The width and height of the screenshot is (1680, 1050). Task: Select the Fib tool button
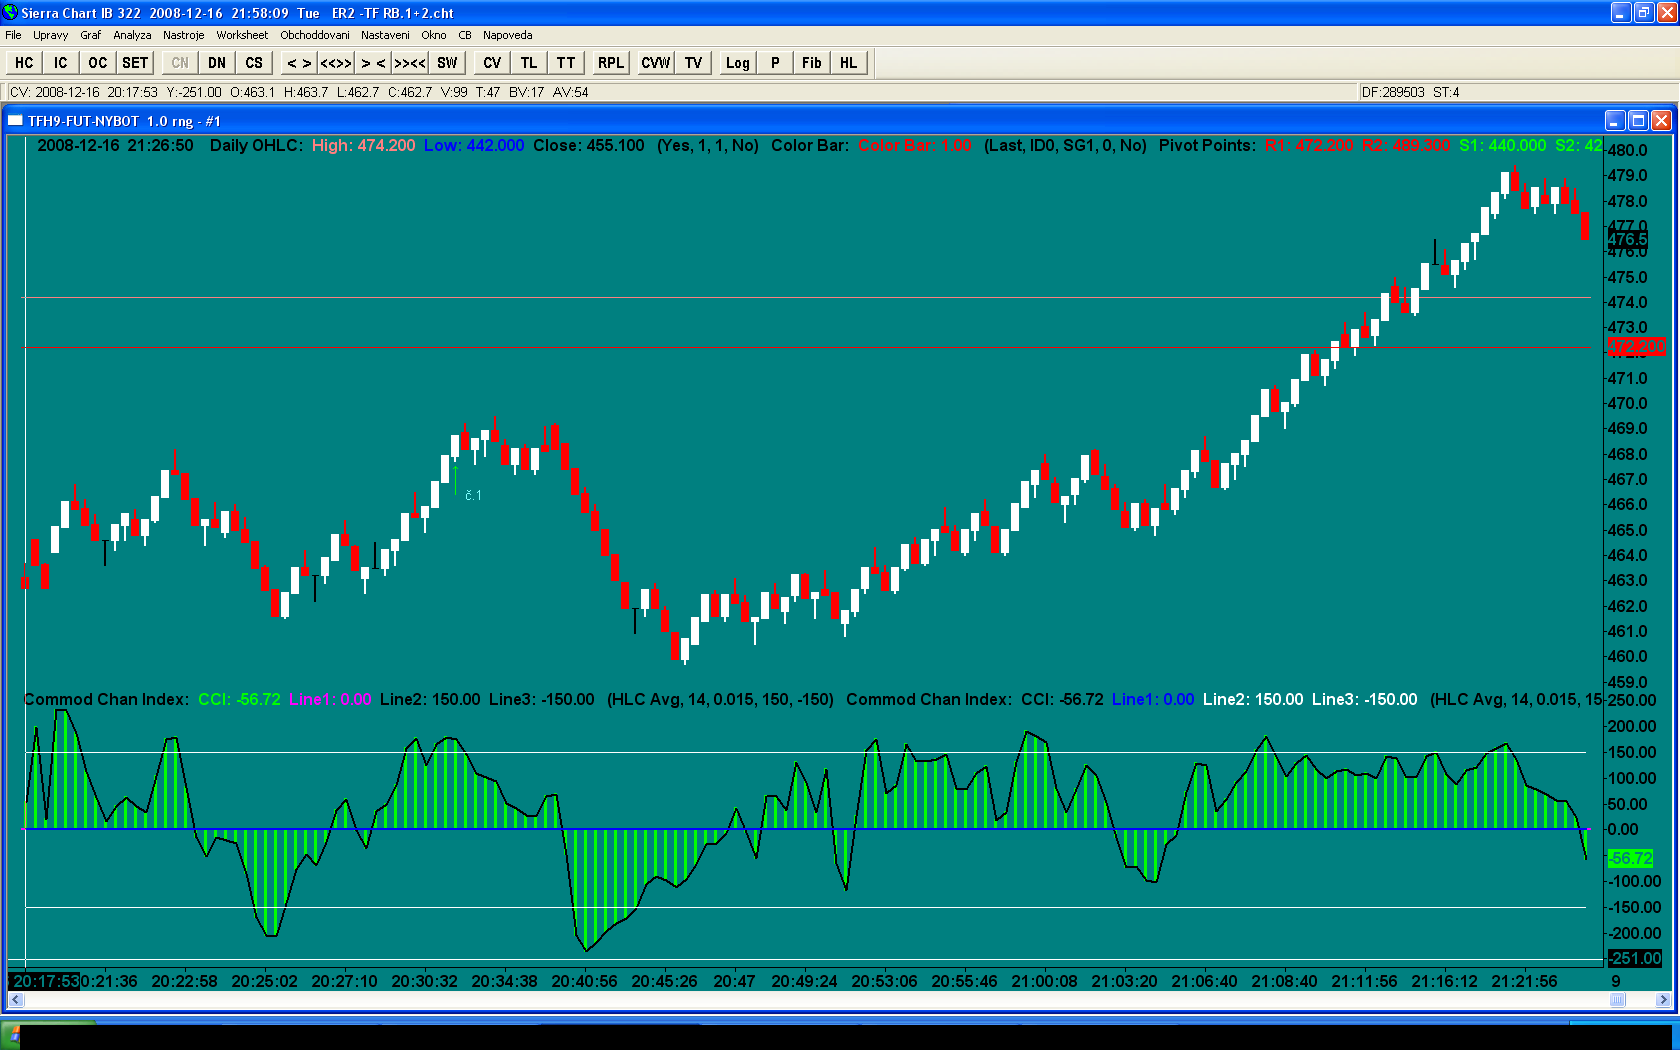[x=811, y=63]
